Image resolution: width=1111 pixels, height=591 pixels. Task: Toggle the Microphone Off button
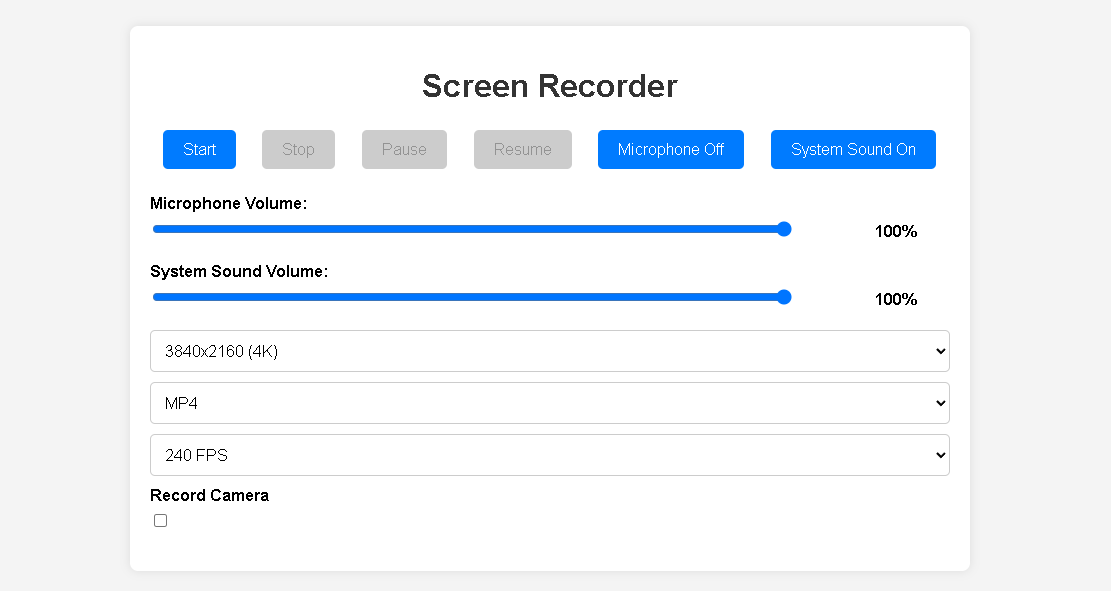670,149
